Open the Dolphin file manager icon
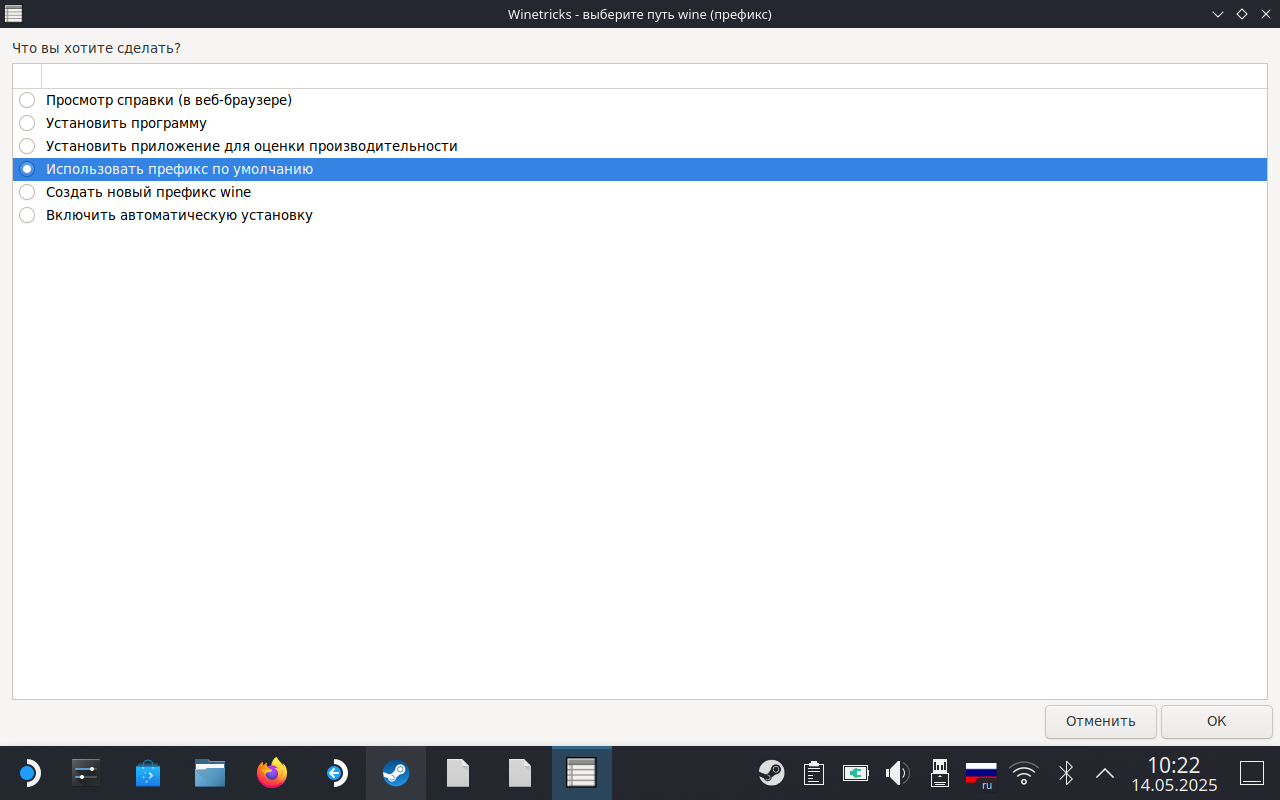 [x=210, y=773]
